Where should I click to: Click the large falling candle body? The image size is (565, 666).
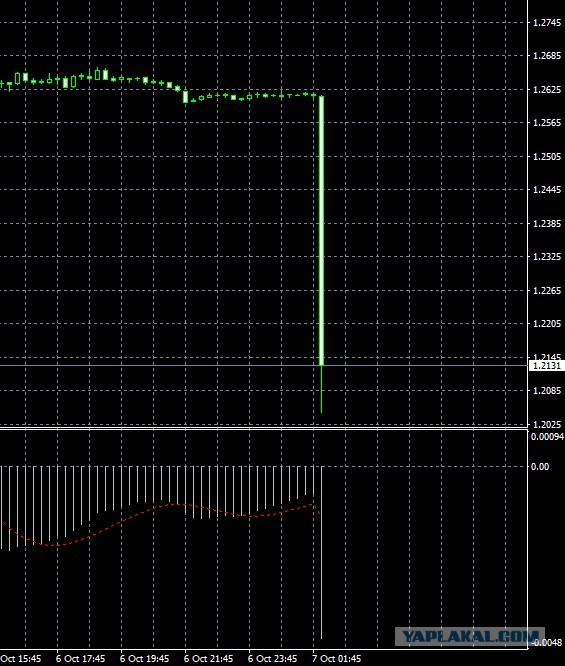click(x=322, y=231)
